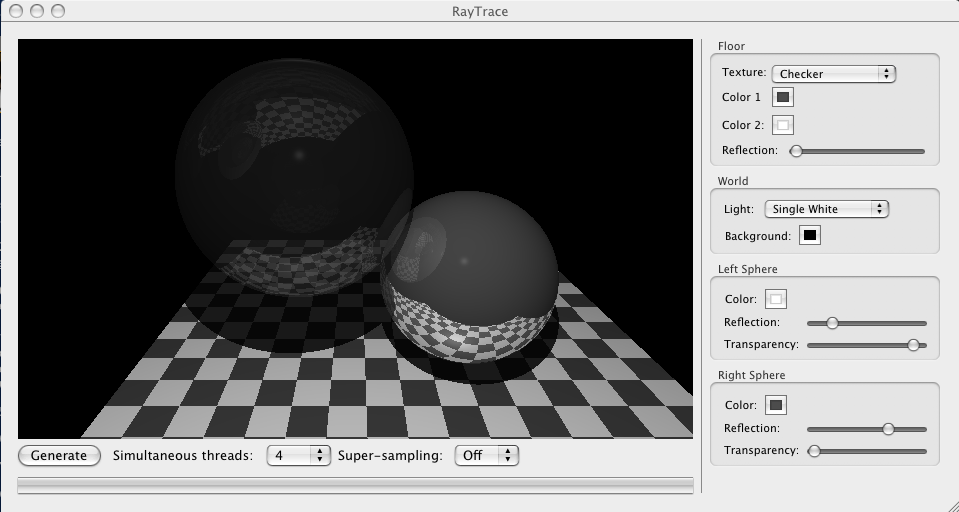This screenshot has width=959, height=512.
Task: Click the Right Sphere Transparency slider handle
Action: (x=814, y=451)
